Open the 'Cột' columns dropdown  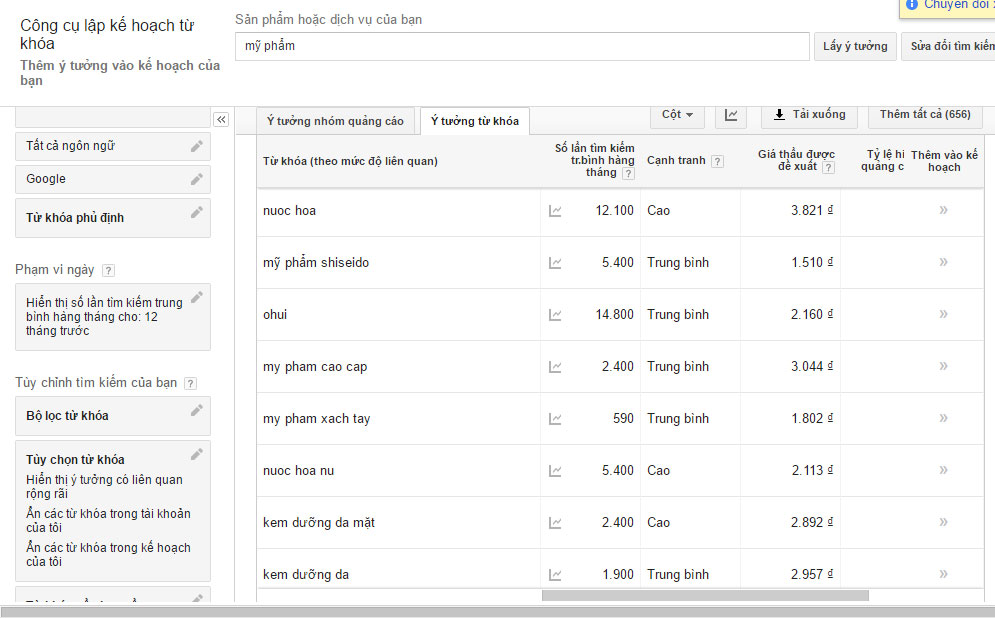pos(677,115)
